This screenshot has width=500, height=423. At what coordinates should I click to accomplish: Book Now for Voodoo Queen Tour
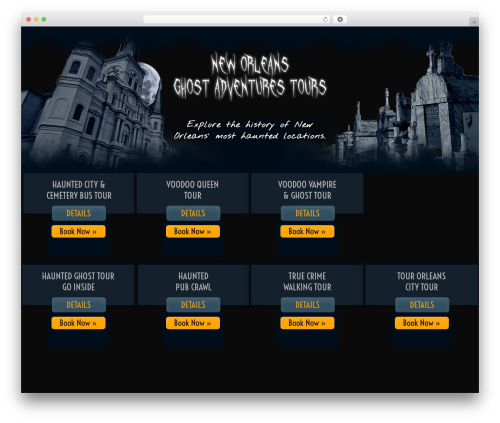tap(193, 231)
